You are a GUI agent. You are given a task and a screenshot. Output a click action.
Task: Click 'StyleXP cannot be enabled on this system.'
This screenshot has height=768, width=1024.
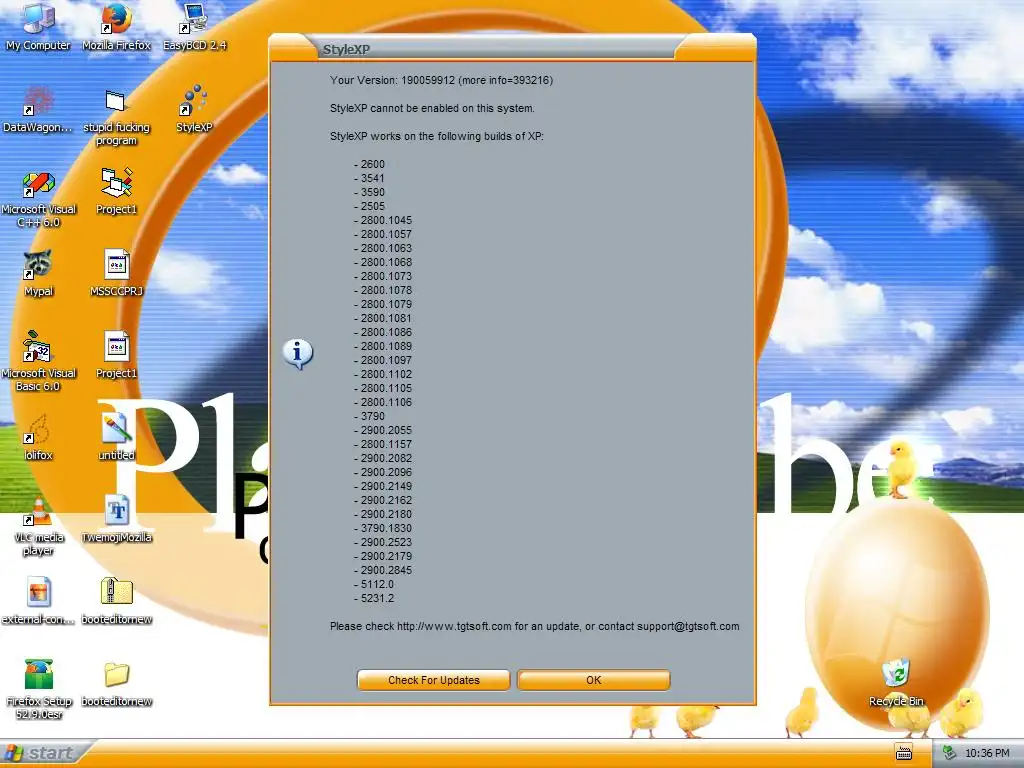click(x=432, y=108)
